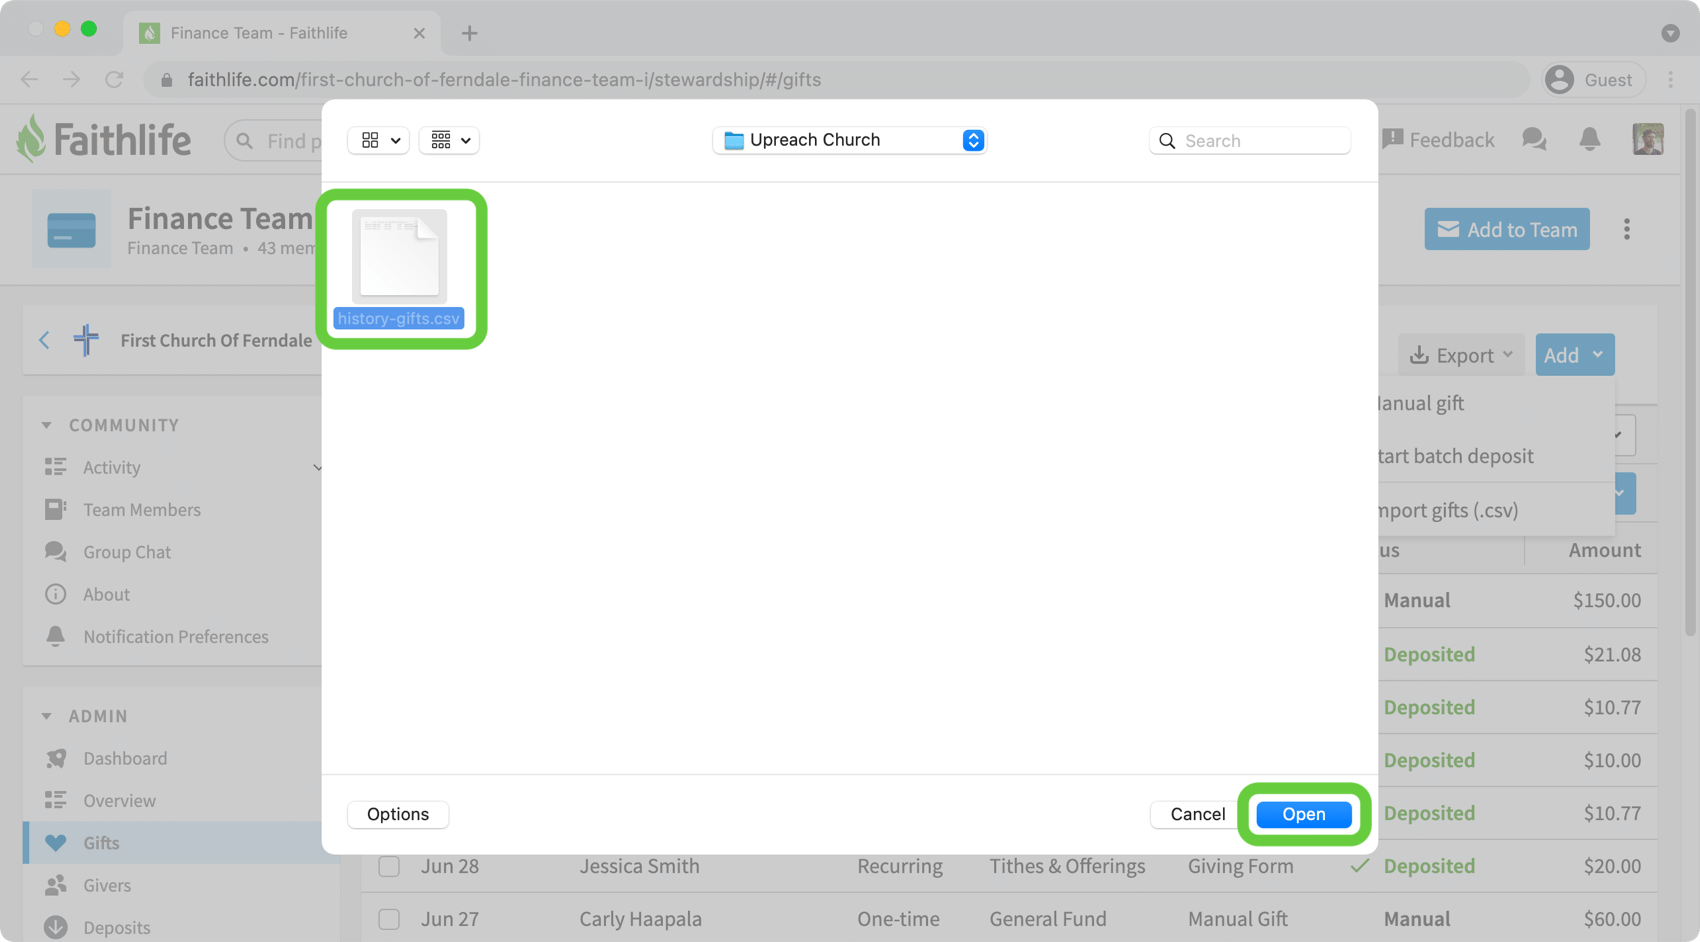This screenshot has height=942, width=1700.
Task: Open Group Chat in the sidebar
Action: pos(127,552)
